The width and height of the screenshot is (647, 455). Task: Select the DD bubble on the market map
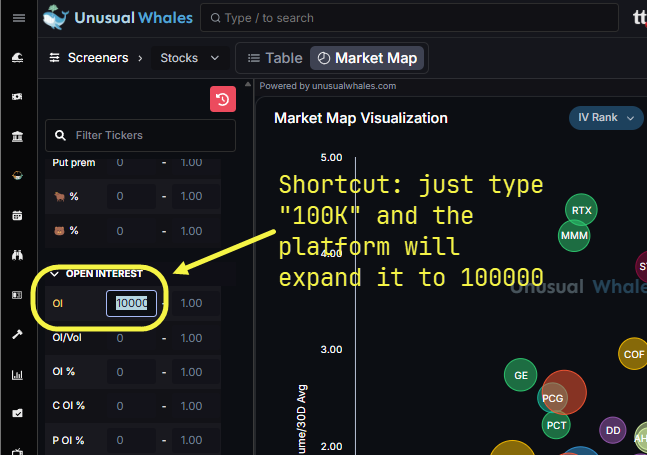pyautogui.click(x=613, y=430)
